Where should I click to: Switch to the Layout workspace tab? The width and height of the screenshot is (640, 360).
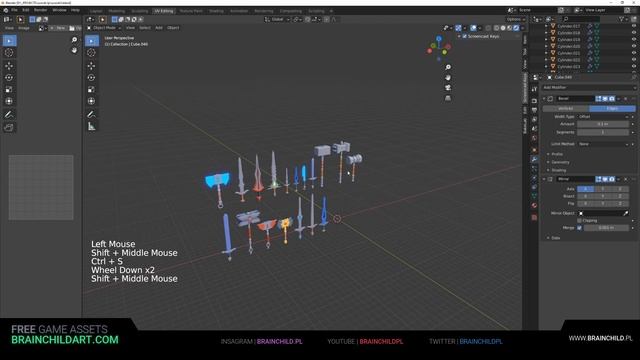tap(96, 11)
